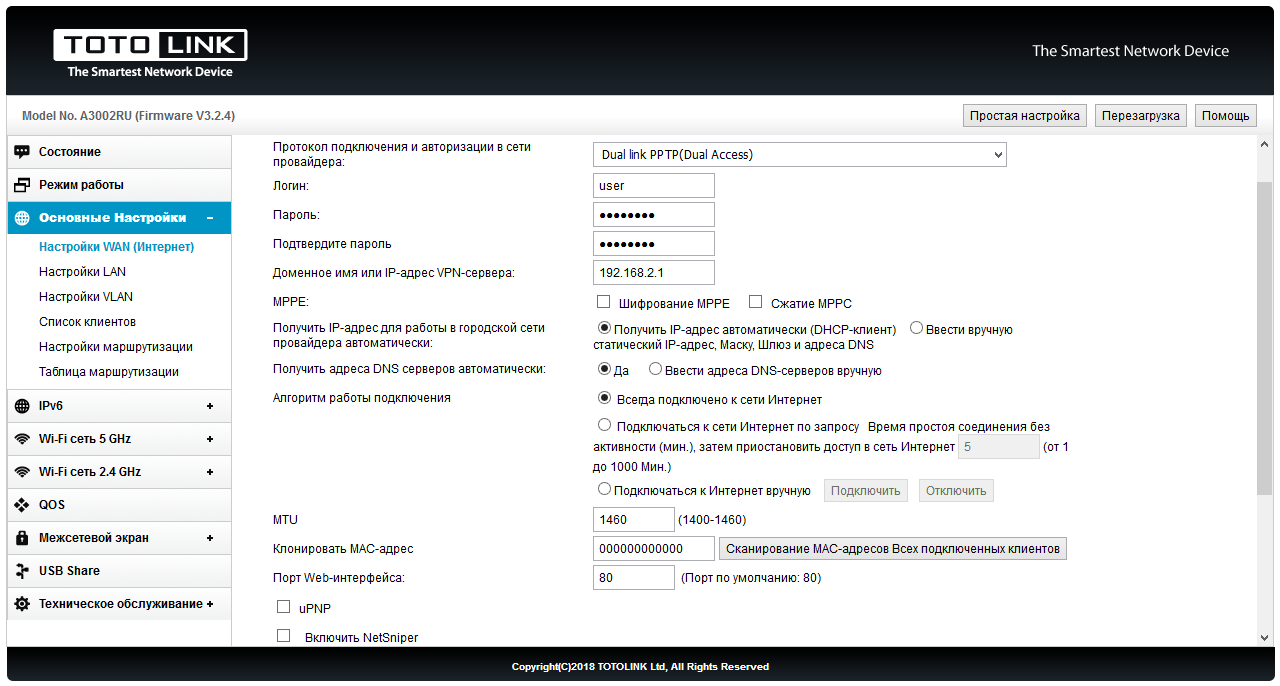Click the vertical scrollbar up arrow
Image resolution: width=1280 pixels, height=686 pixels.
(x=1265, y=144)
